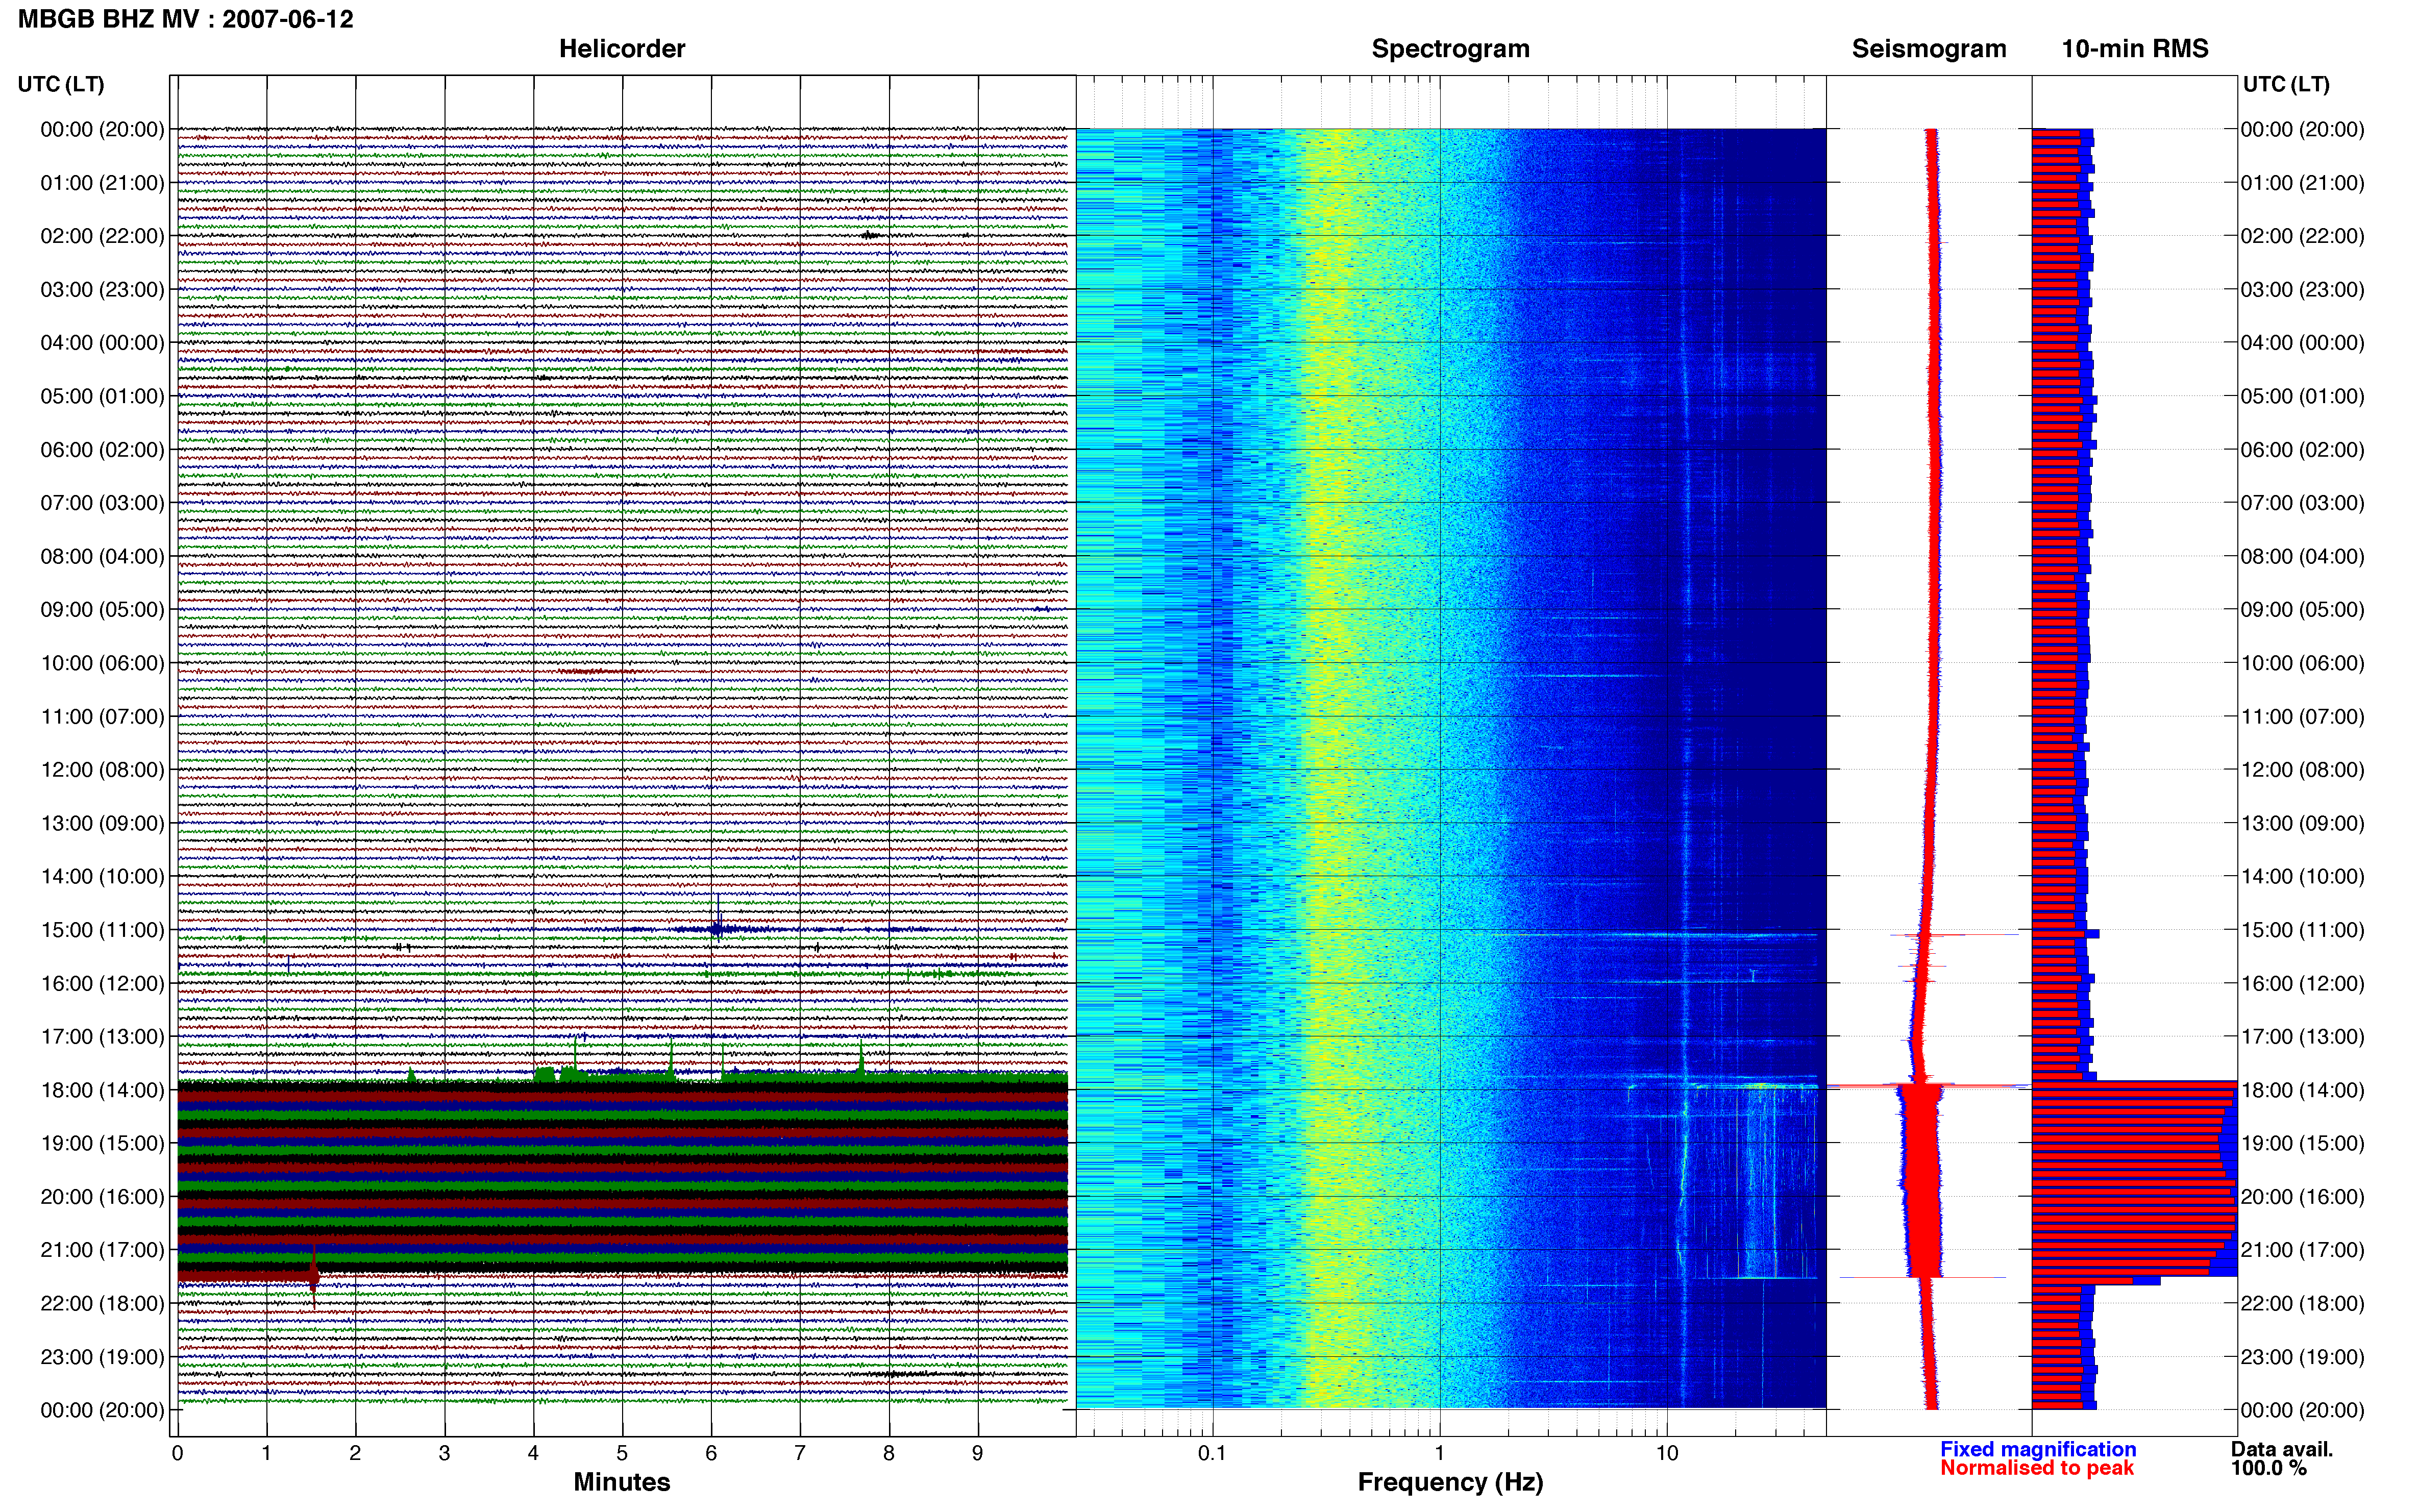The width and height of the screenshot is (2419, 1512).
Task: Click the '100.0 %' data availability value
Action: [2269, 1468]
